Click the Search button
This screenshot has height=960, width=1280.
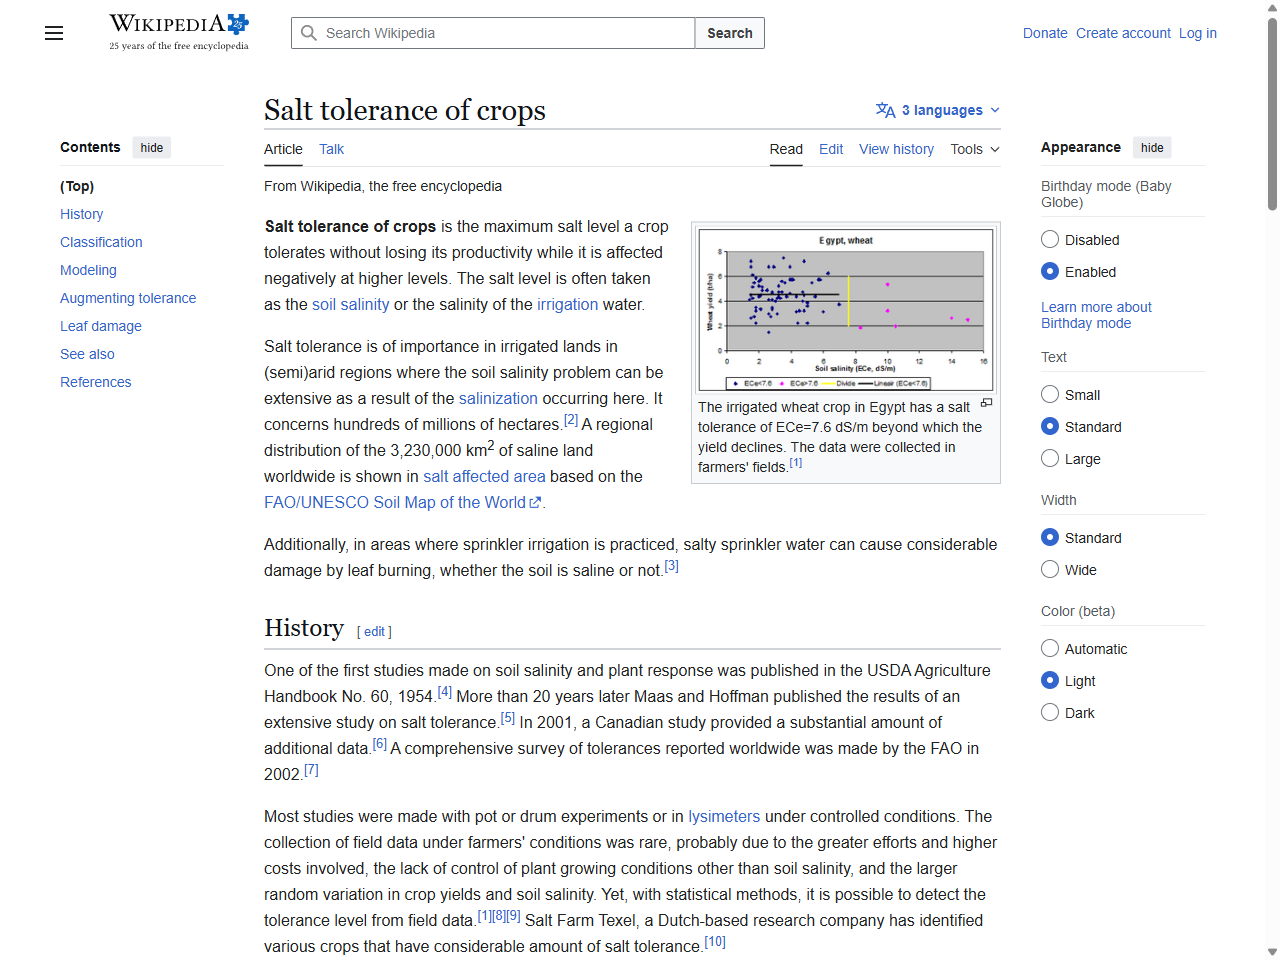point(729,33)
